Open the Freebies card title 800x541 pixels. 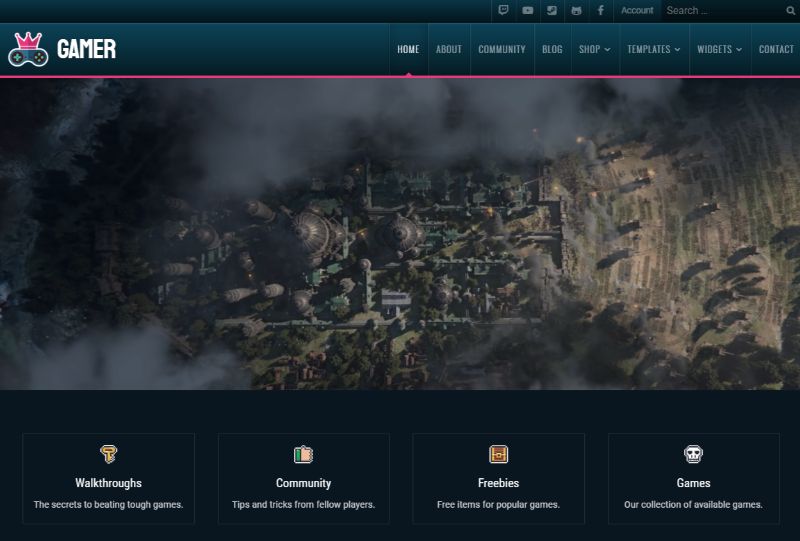pyautogui.click(x=498, y=483)
